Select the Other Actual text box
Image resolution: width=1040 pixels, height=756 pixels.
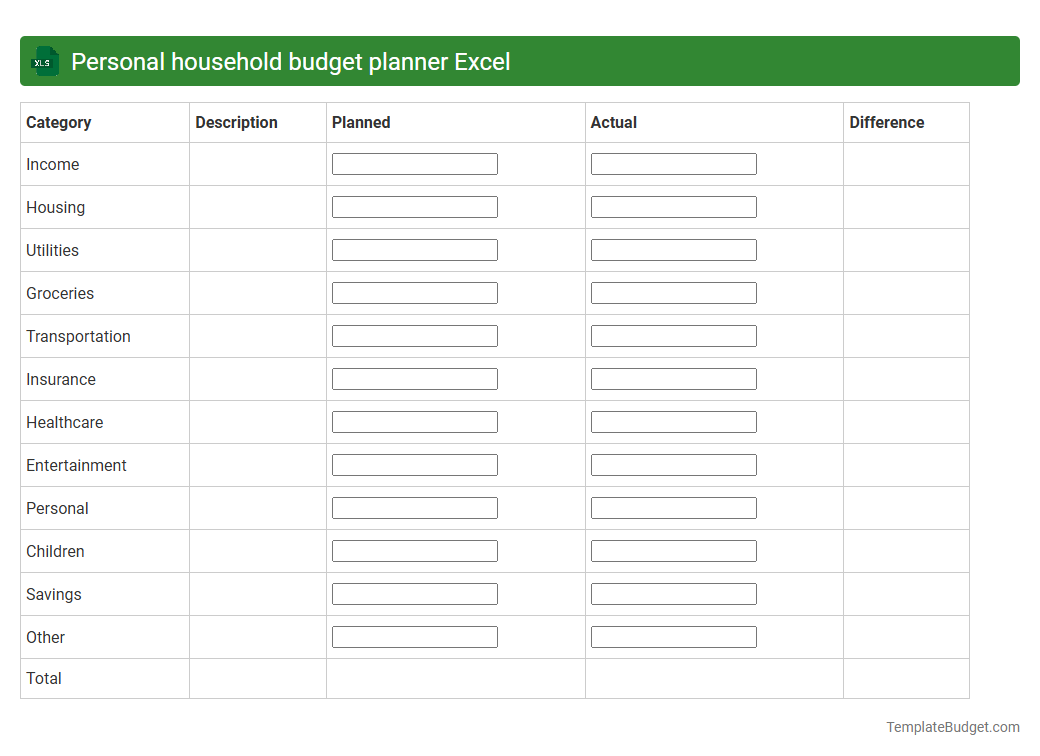pos(673,636)
